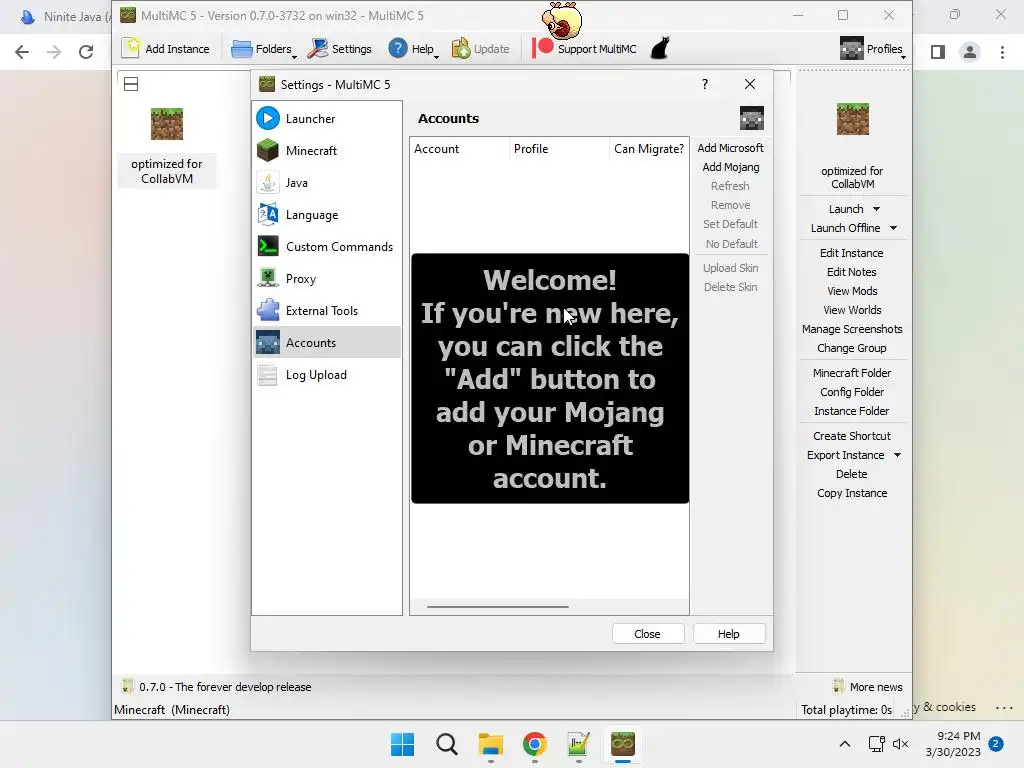The image size is (1024, 768).
Task: Open the Profiles account dropdown
Action: pos(872,49)
